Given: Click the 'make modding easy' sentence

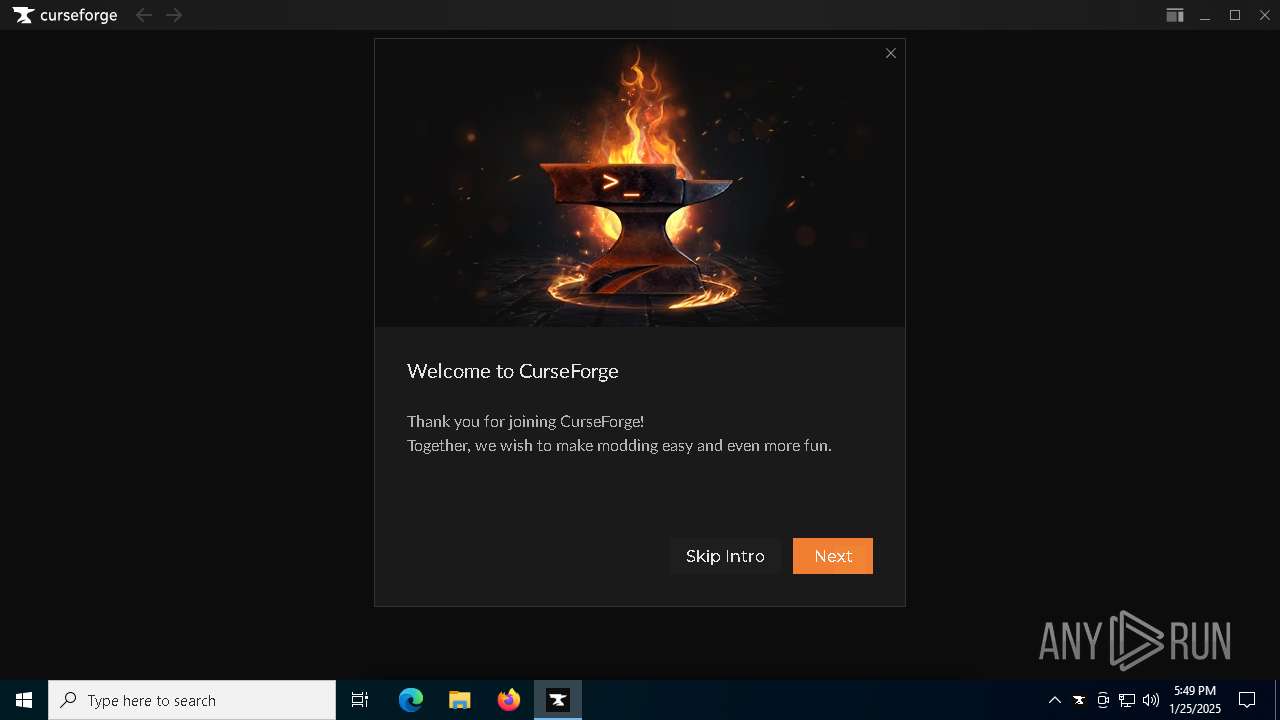Looking at the screenshot, I should coord(619,445).
